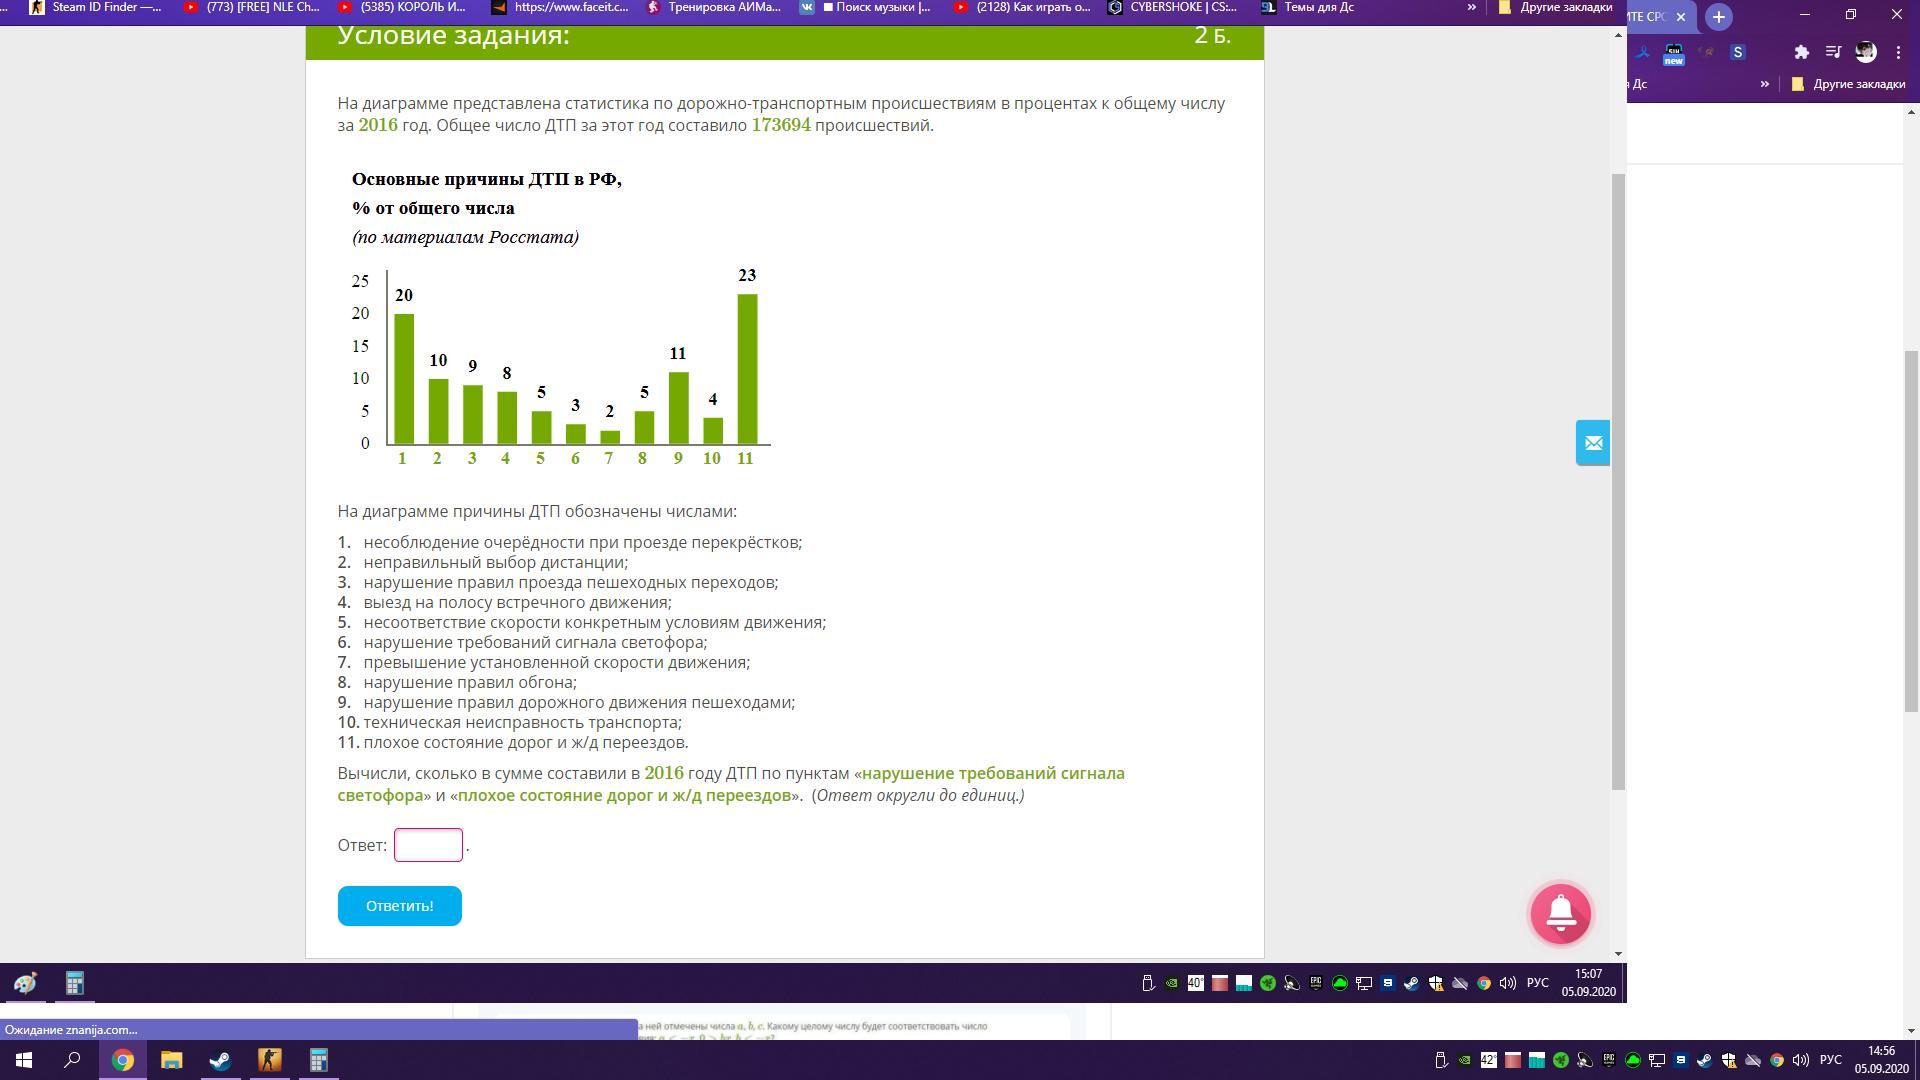This screenshot has height=1080, width=1920.
Task: Open new browser tab with plus button
Action: pos(1719,17)
